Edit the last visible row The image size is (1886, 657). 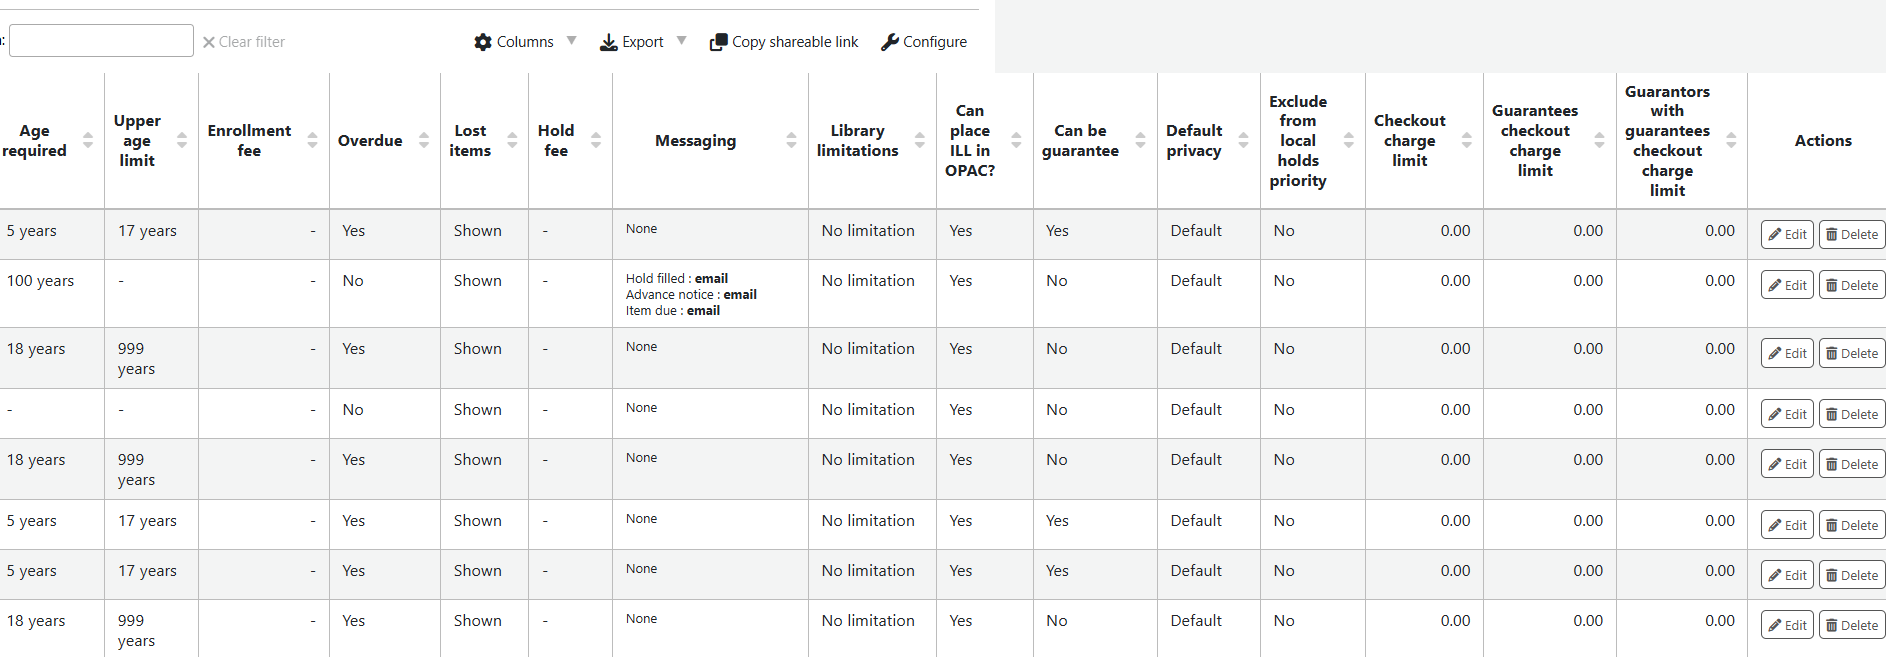coord(1787,625)
